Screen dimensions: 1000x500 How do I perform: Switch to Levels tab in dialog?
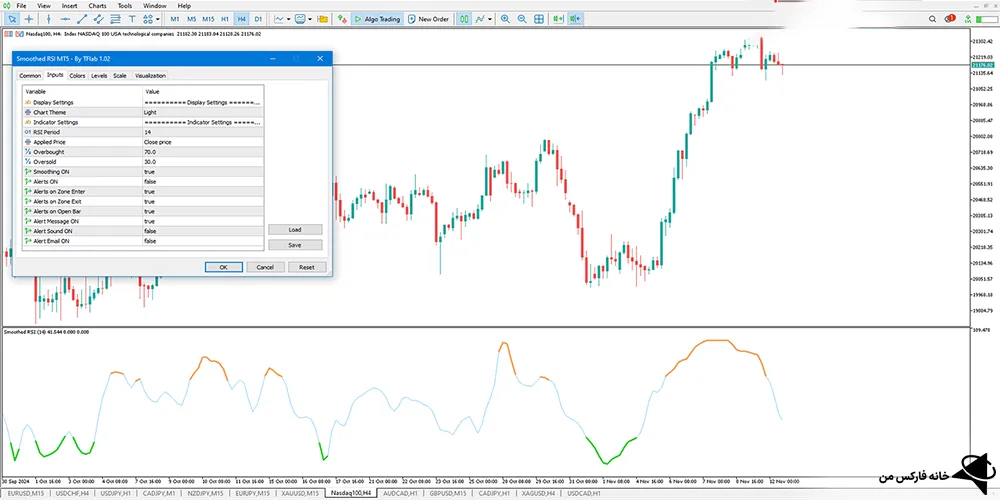coord(99,76)
